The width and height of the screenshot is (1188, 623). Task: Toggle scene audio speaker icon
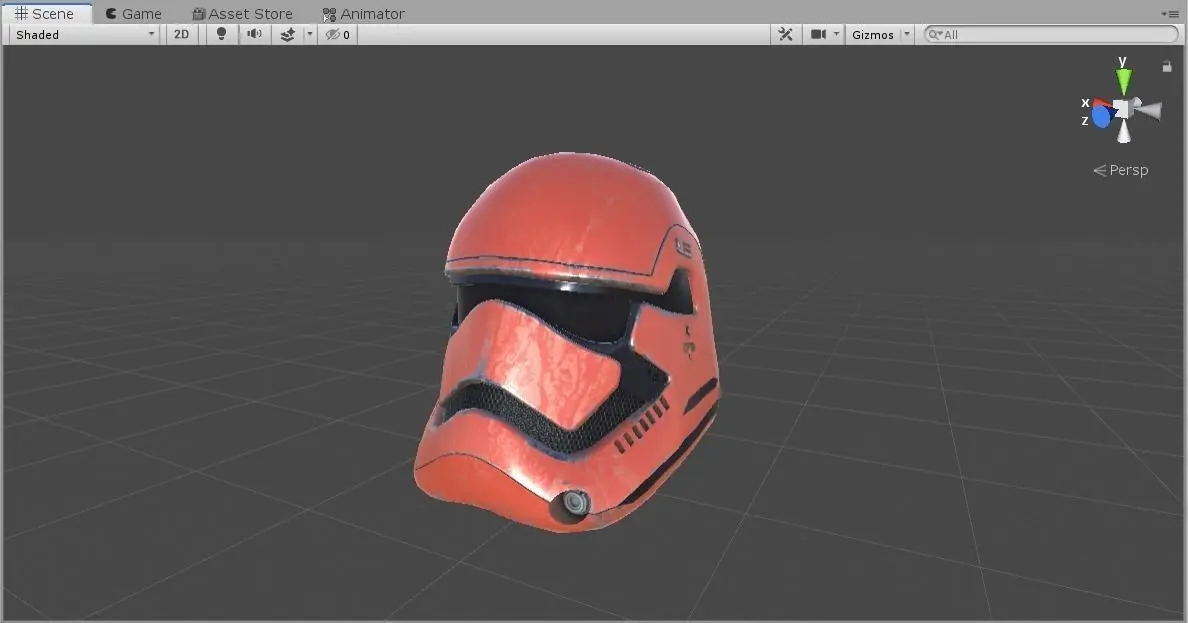(x=255, y=34)
